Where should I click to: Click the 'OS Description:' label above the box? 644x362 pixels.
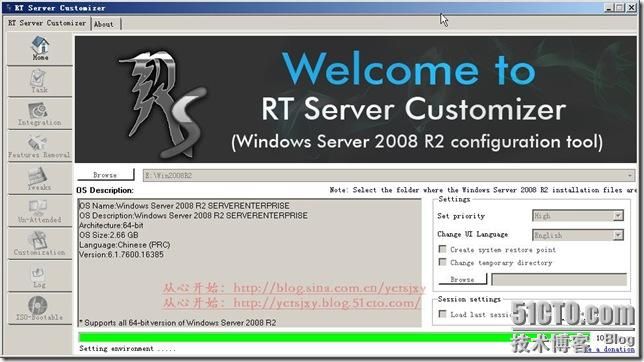point(105,190)
